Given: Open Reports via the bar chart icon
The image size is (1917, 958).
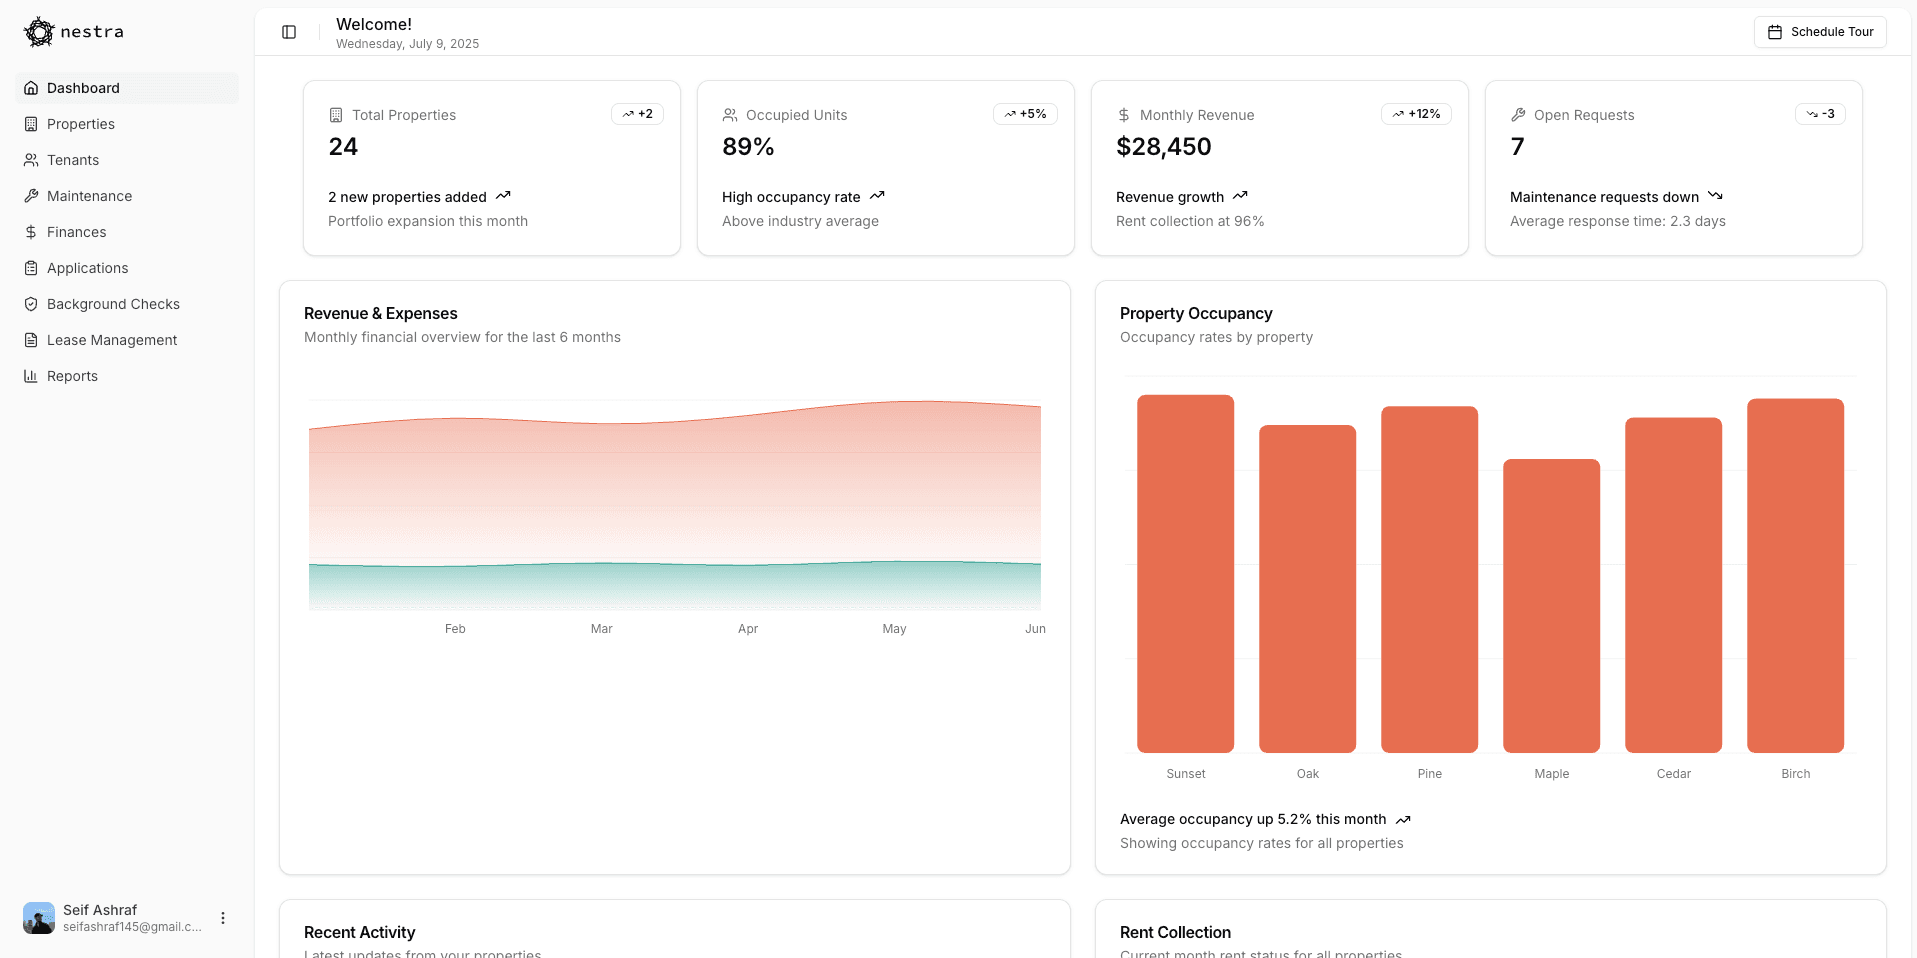Looking at the screenshot, I should 31,376.
